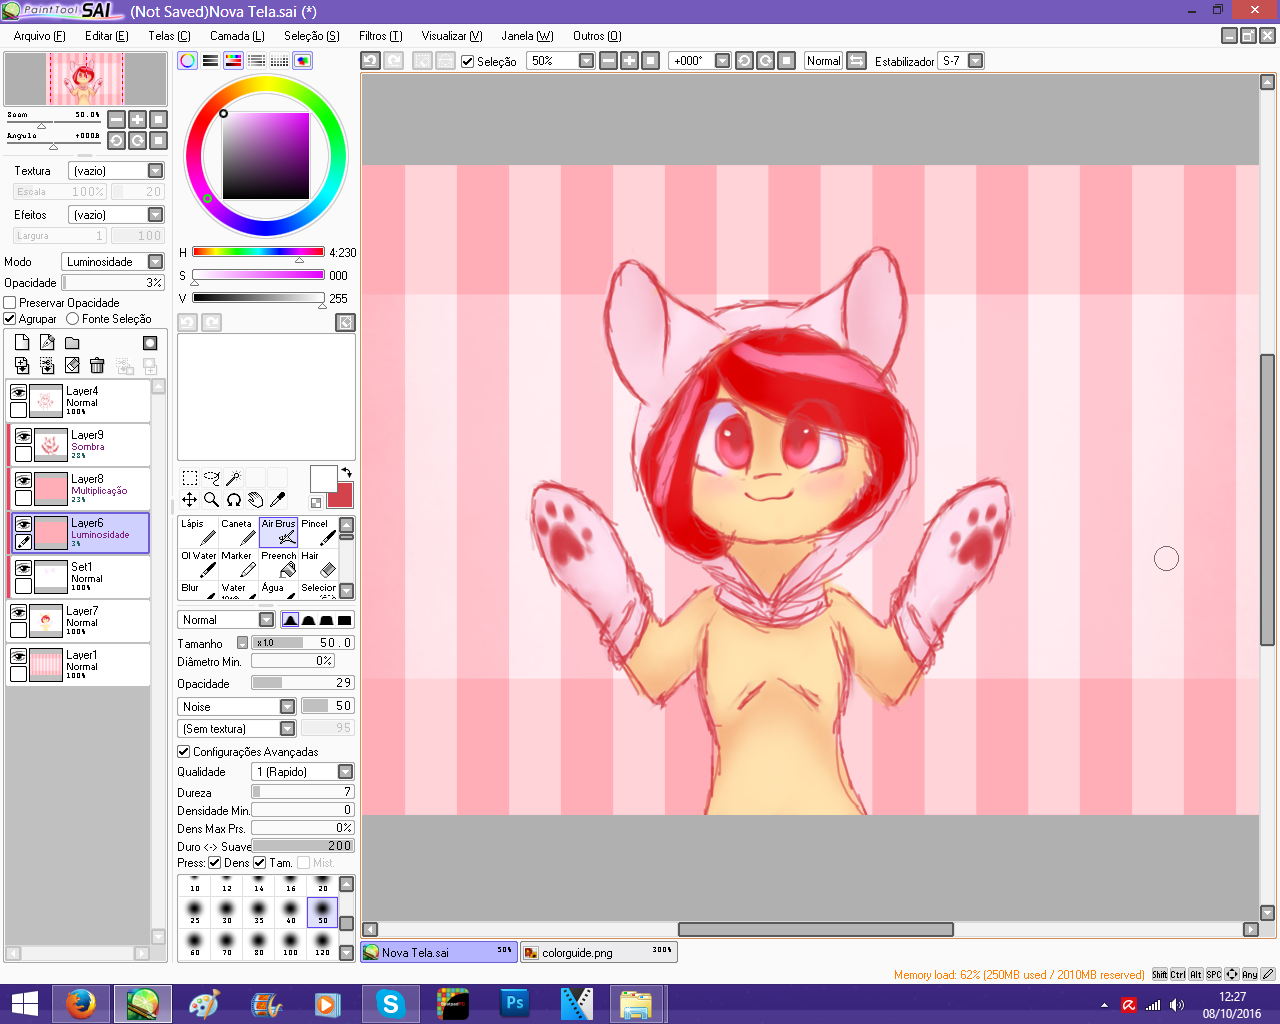Switch to the colorguide.png tab
Screen dimensions: 1280x1024
click(598, 953)
